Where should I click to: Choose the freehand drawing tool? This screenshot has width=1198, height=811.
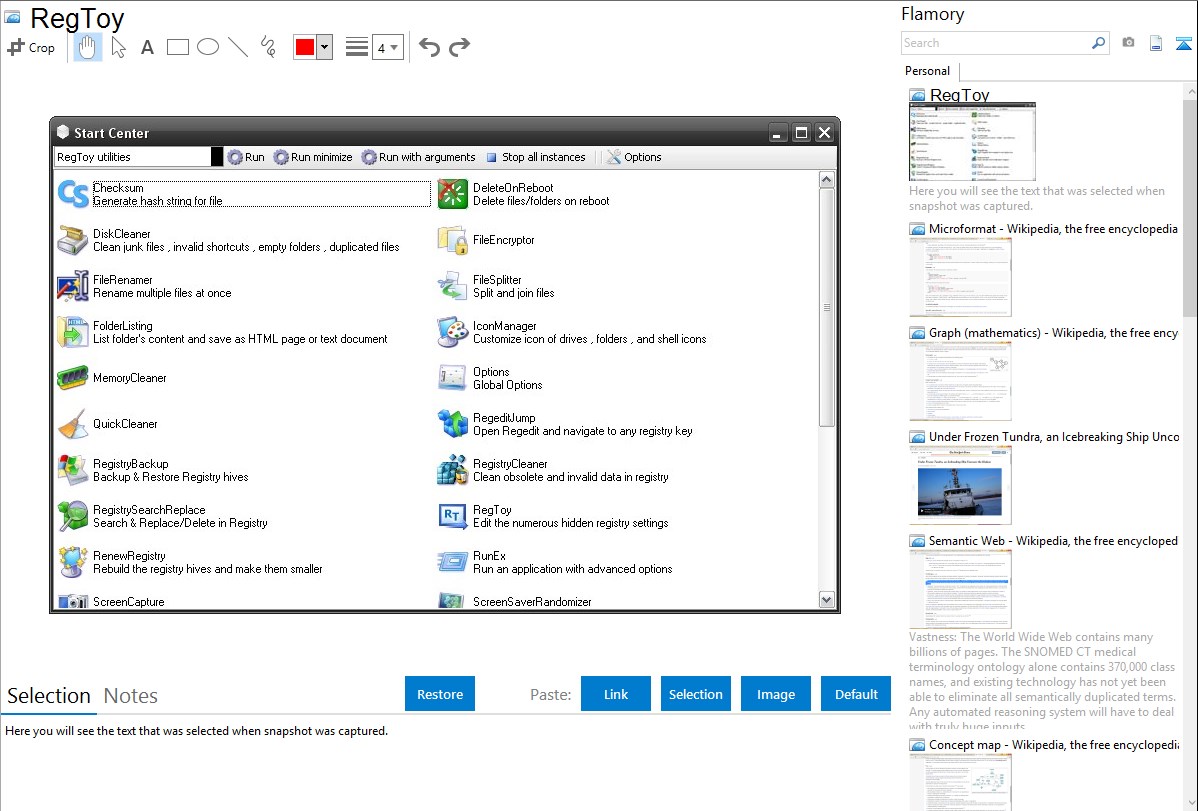tap(268, 47)
